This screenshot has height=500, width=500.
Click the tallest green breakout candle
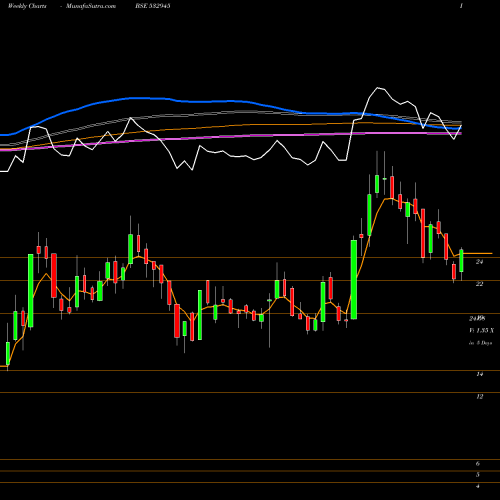point(354,279)
